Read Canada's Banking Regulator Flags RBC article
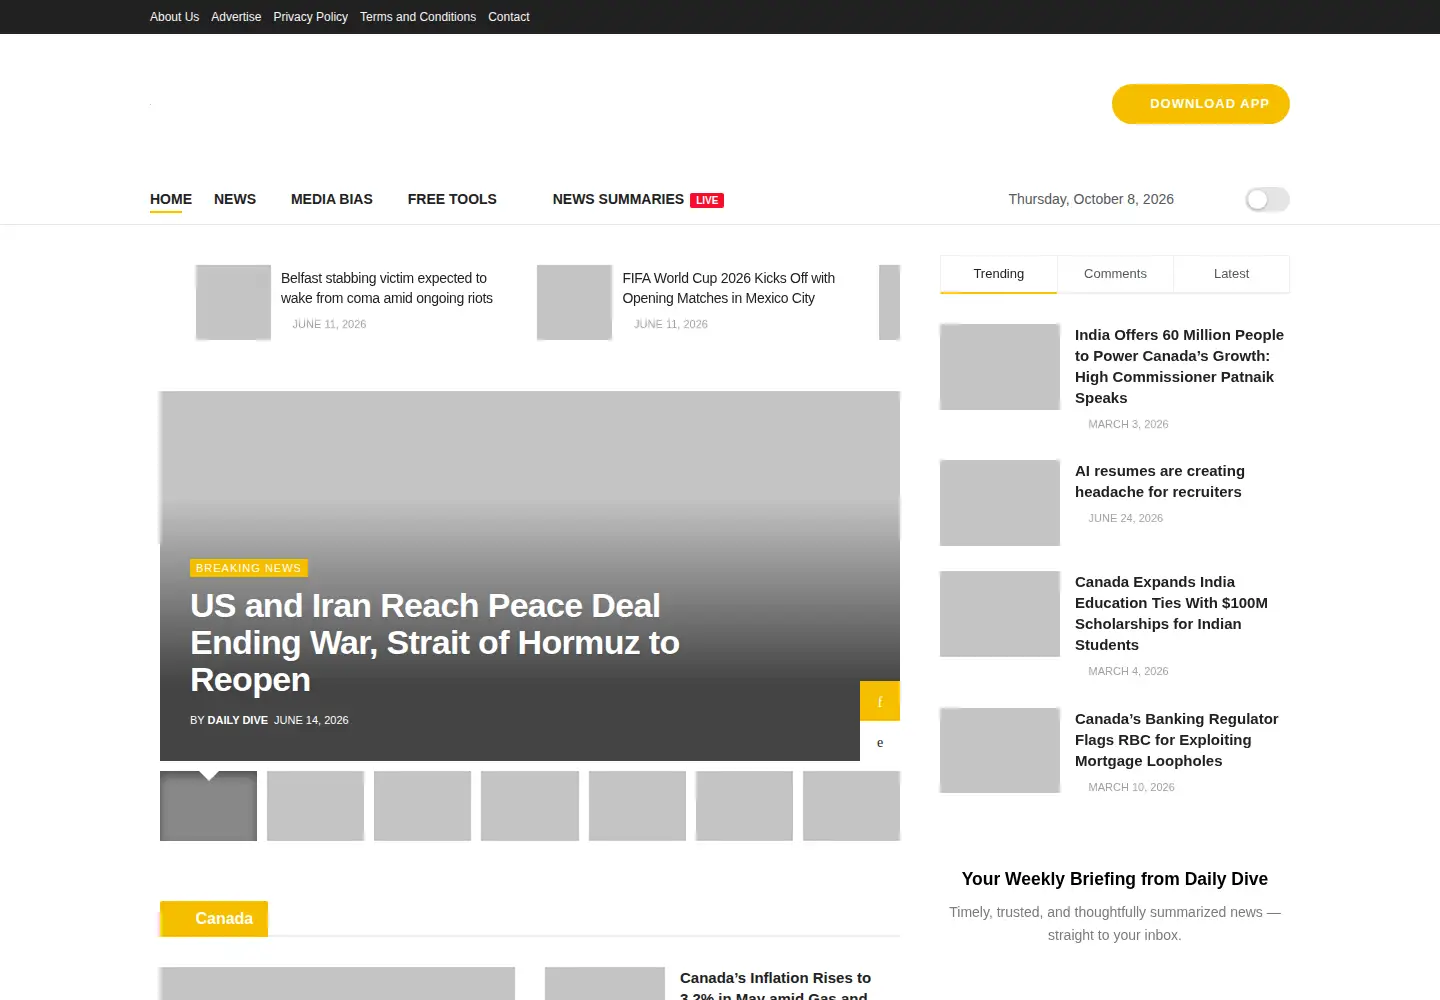The image size is (1440, 1000). 1176,740
